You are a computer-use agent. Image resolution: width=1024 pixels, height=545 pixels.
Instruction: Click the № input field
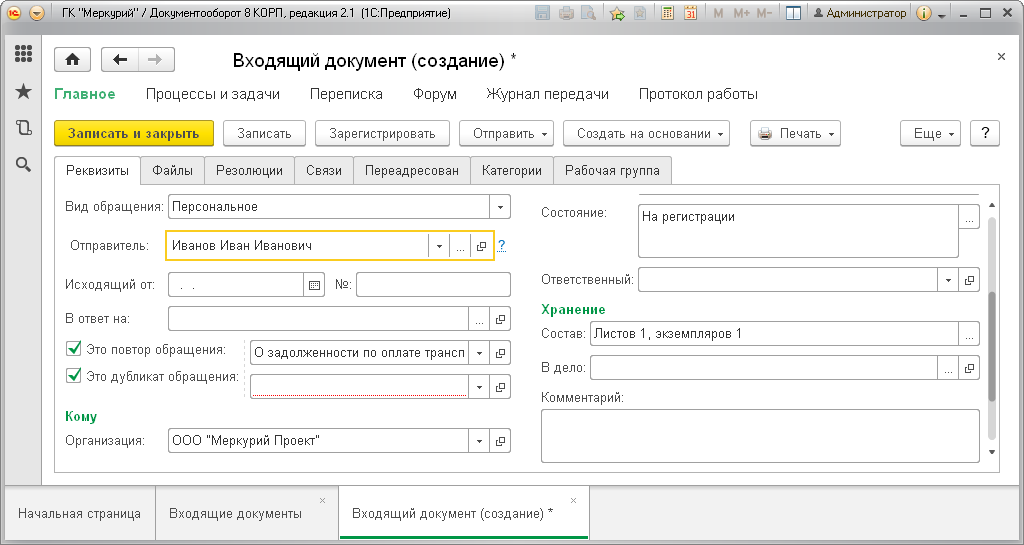pyautogui.click(x=434, y=285)
